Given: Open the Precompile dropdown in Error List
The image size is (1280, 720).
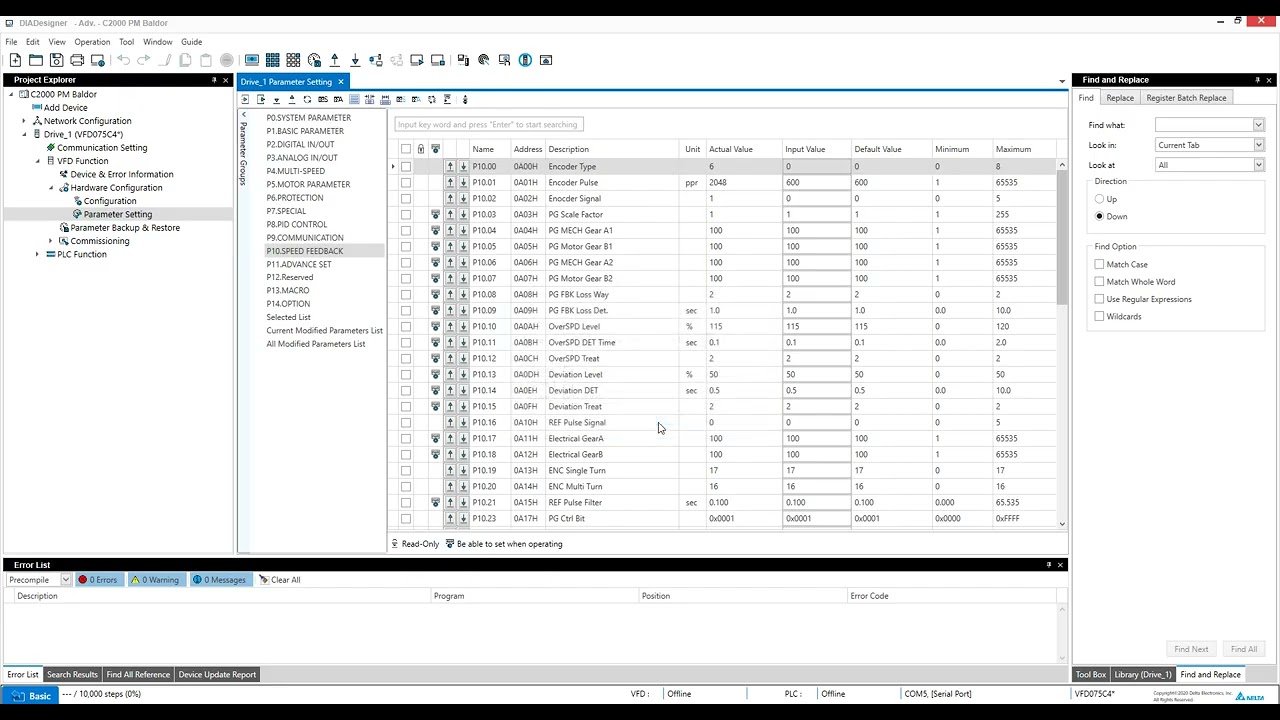Looking at the screenshot, I should pos(65,580).
